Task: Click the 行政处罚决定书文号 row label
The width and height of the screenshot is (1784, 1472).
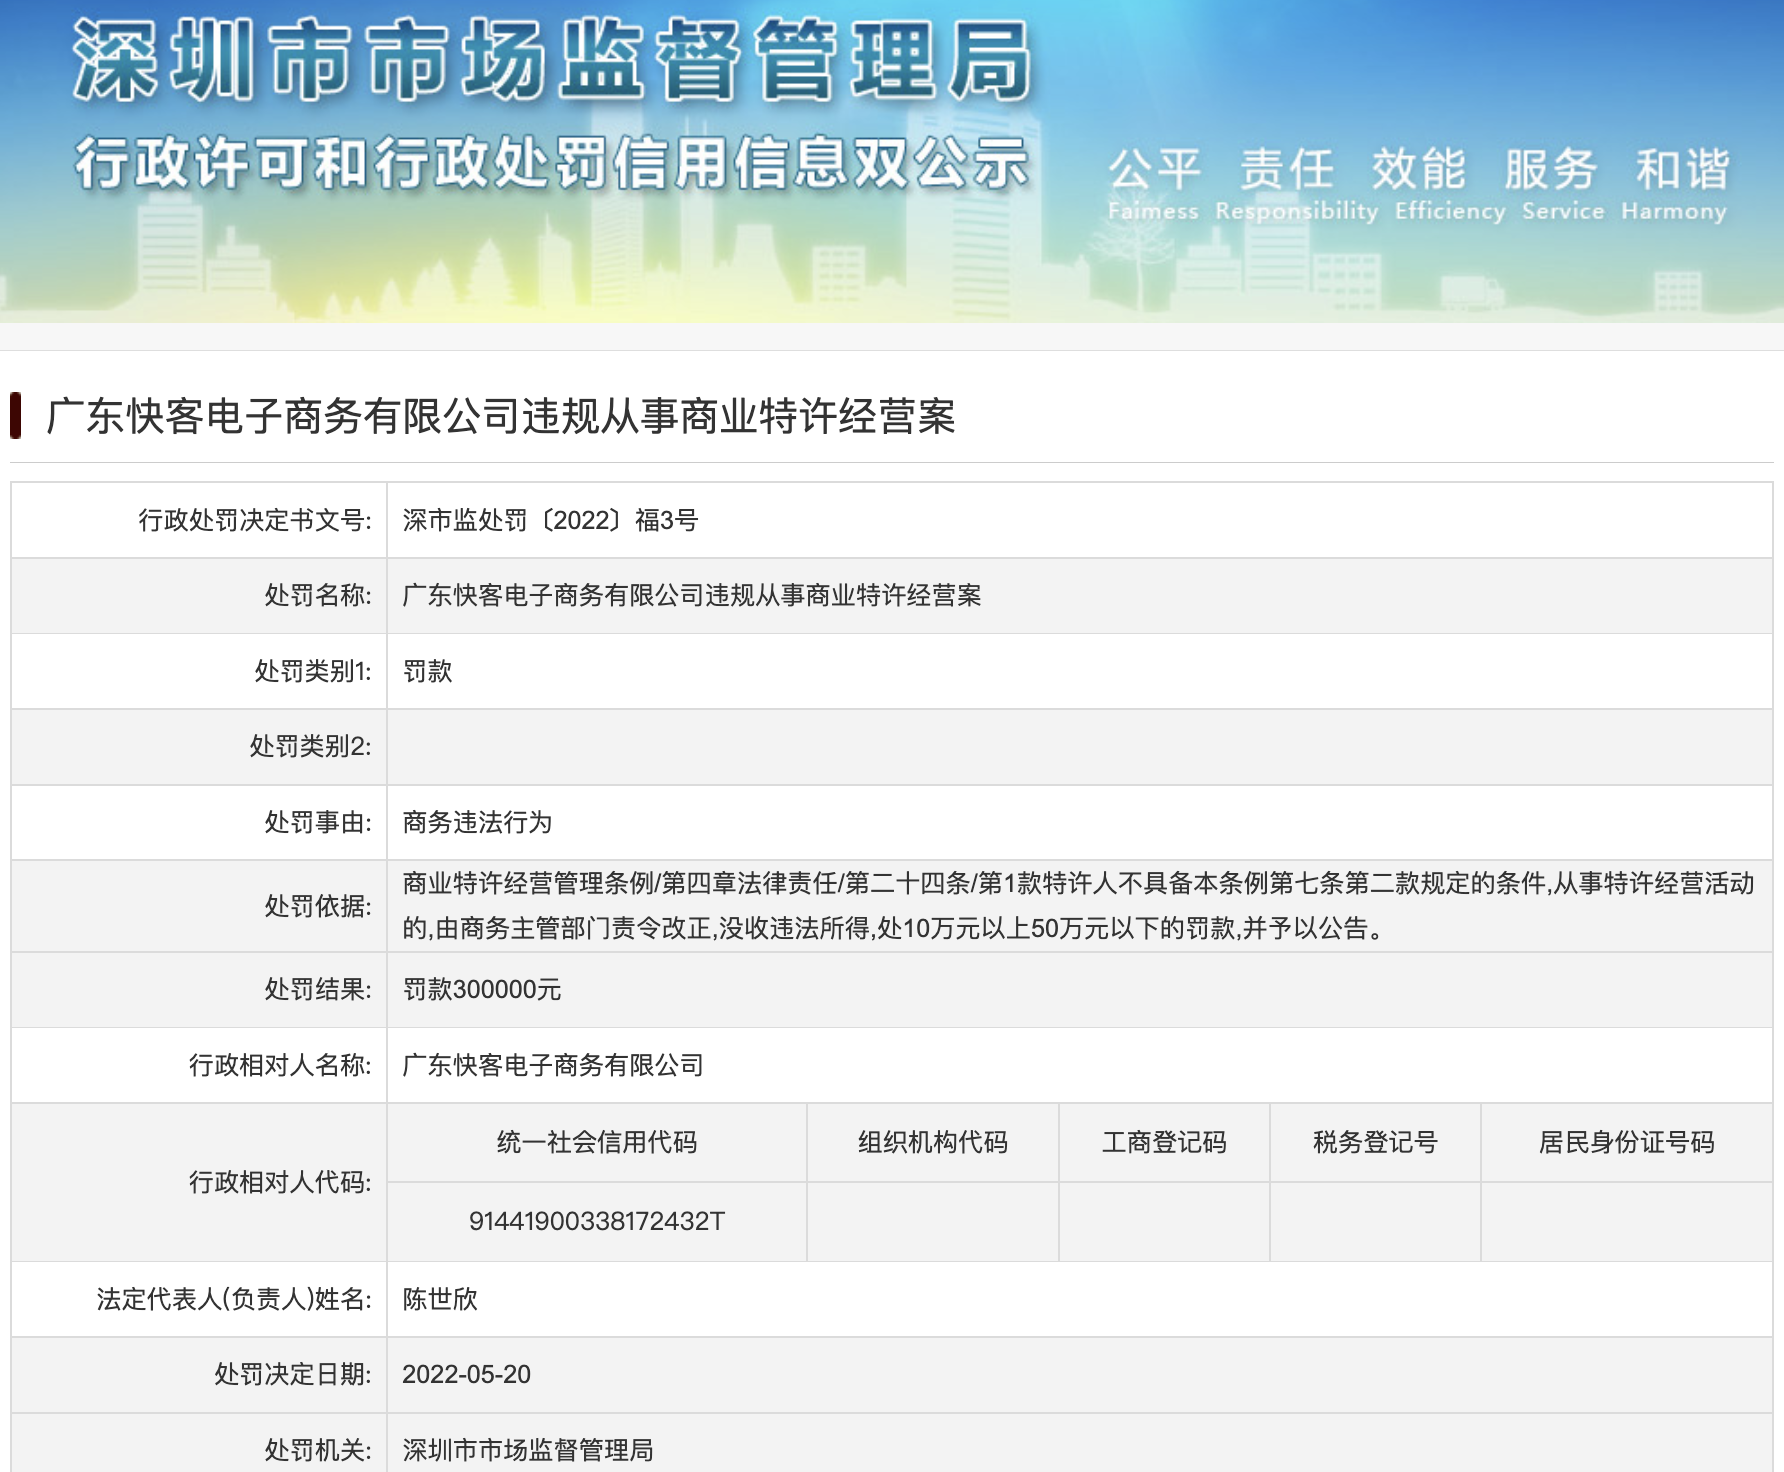Action: pyautogui.click(x=255, y=520)
